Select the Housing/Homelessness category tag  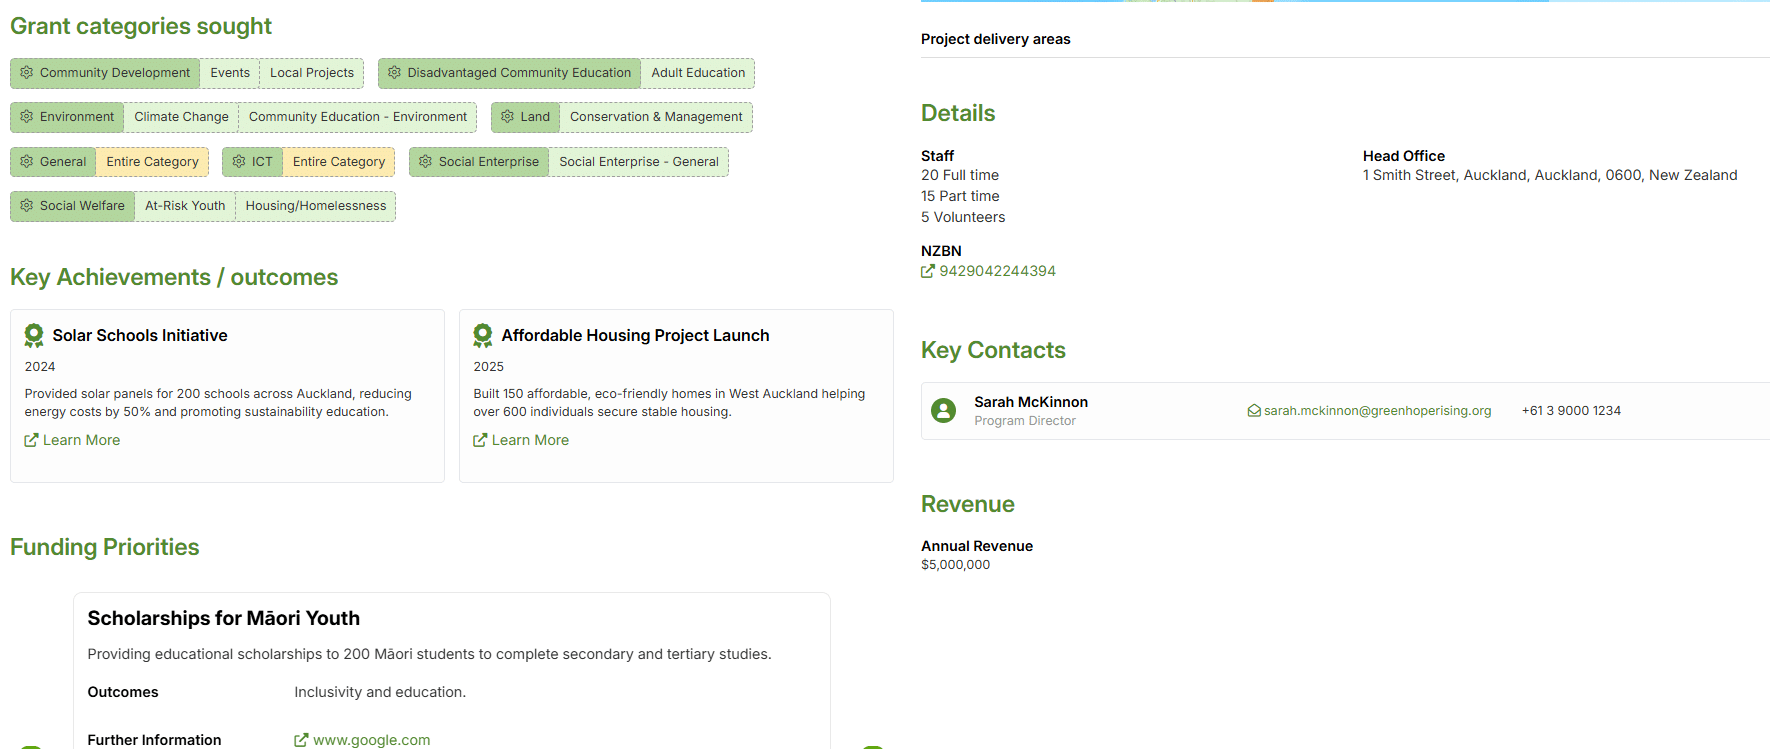[x=316, y=206]
